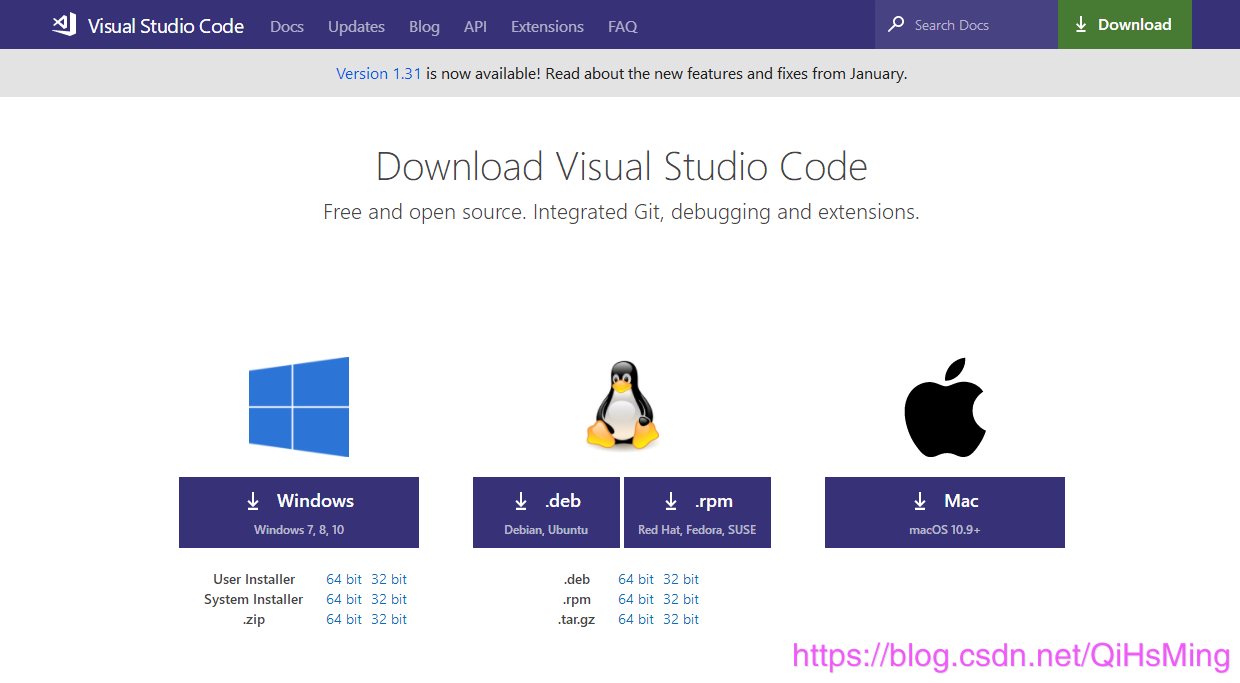Select Linux .deb 64 bit link
The image size is (1240, 683).
tap(636, 579)
